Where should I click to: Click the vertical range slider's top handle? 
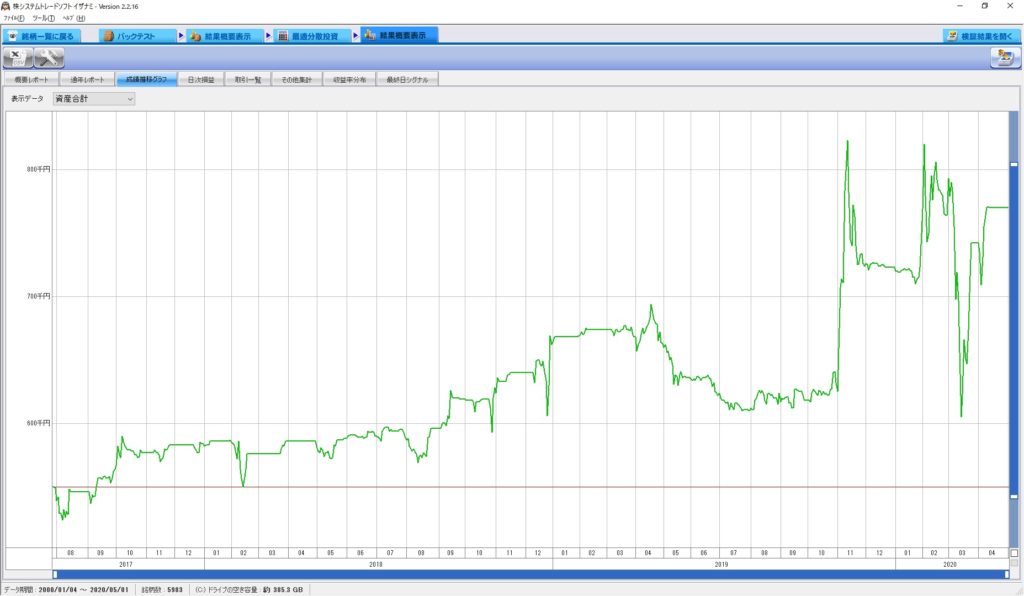click(1014, 164)
